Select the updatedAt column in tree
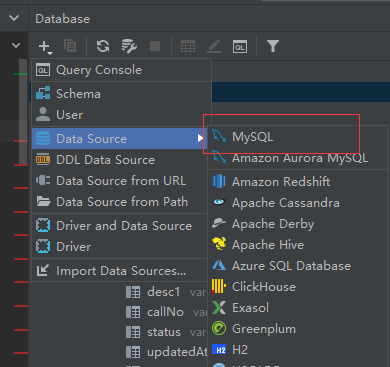 167,352
